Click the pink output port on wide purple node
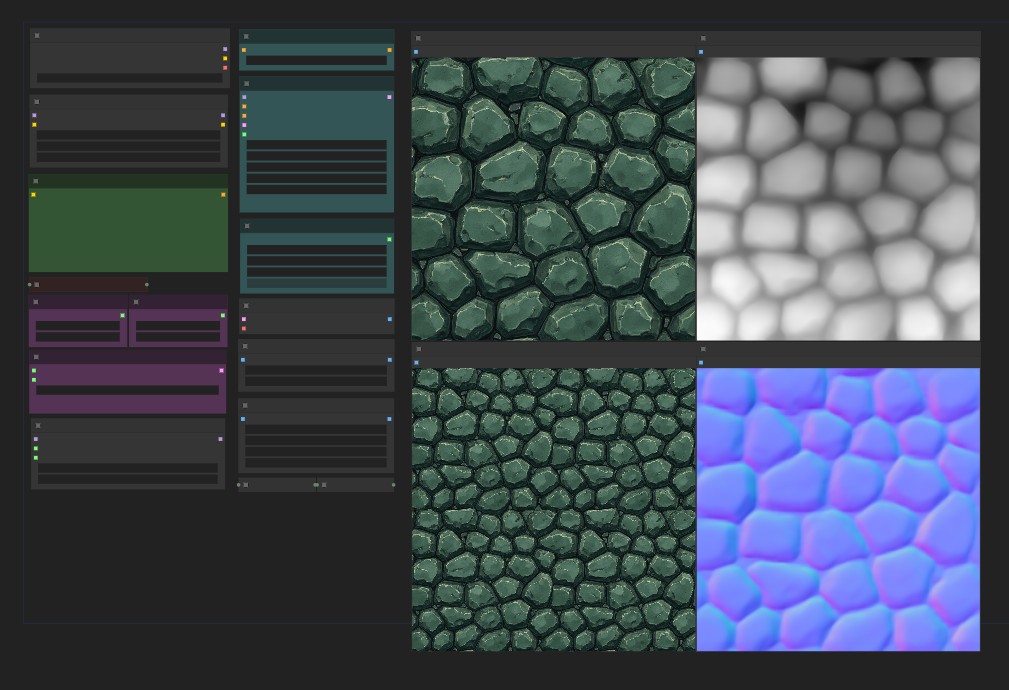1009x690 pixels. click(221, 371)
